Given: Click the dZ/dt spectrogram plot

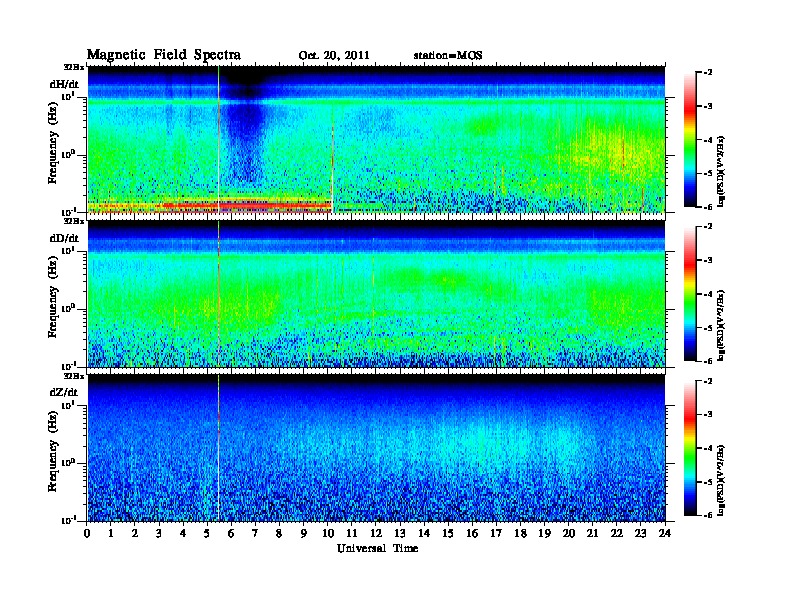Looking at the screenshot, I should pos(376,448).
